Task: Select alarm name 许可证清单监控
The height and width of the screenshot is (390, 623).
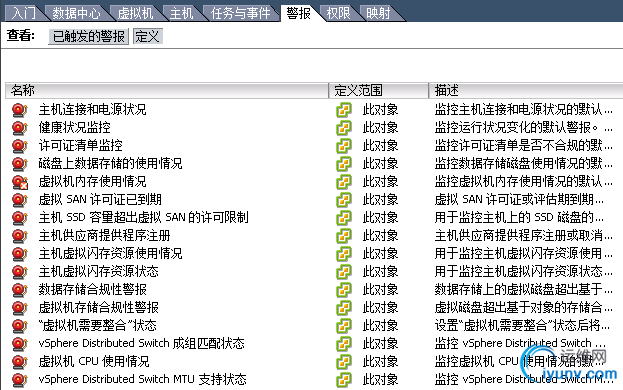Action: click(81, 145)
